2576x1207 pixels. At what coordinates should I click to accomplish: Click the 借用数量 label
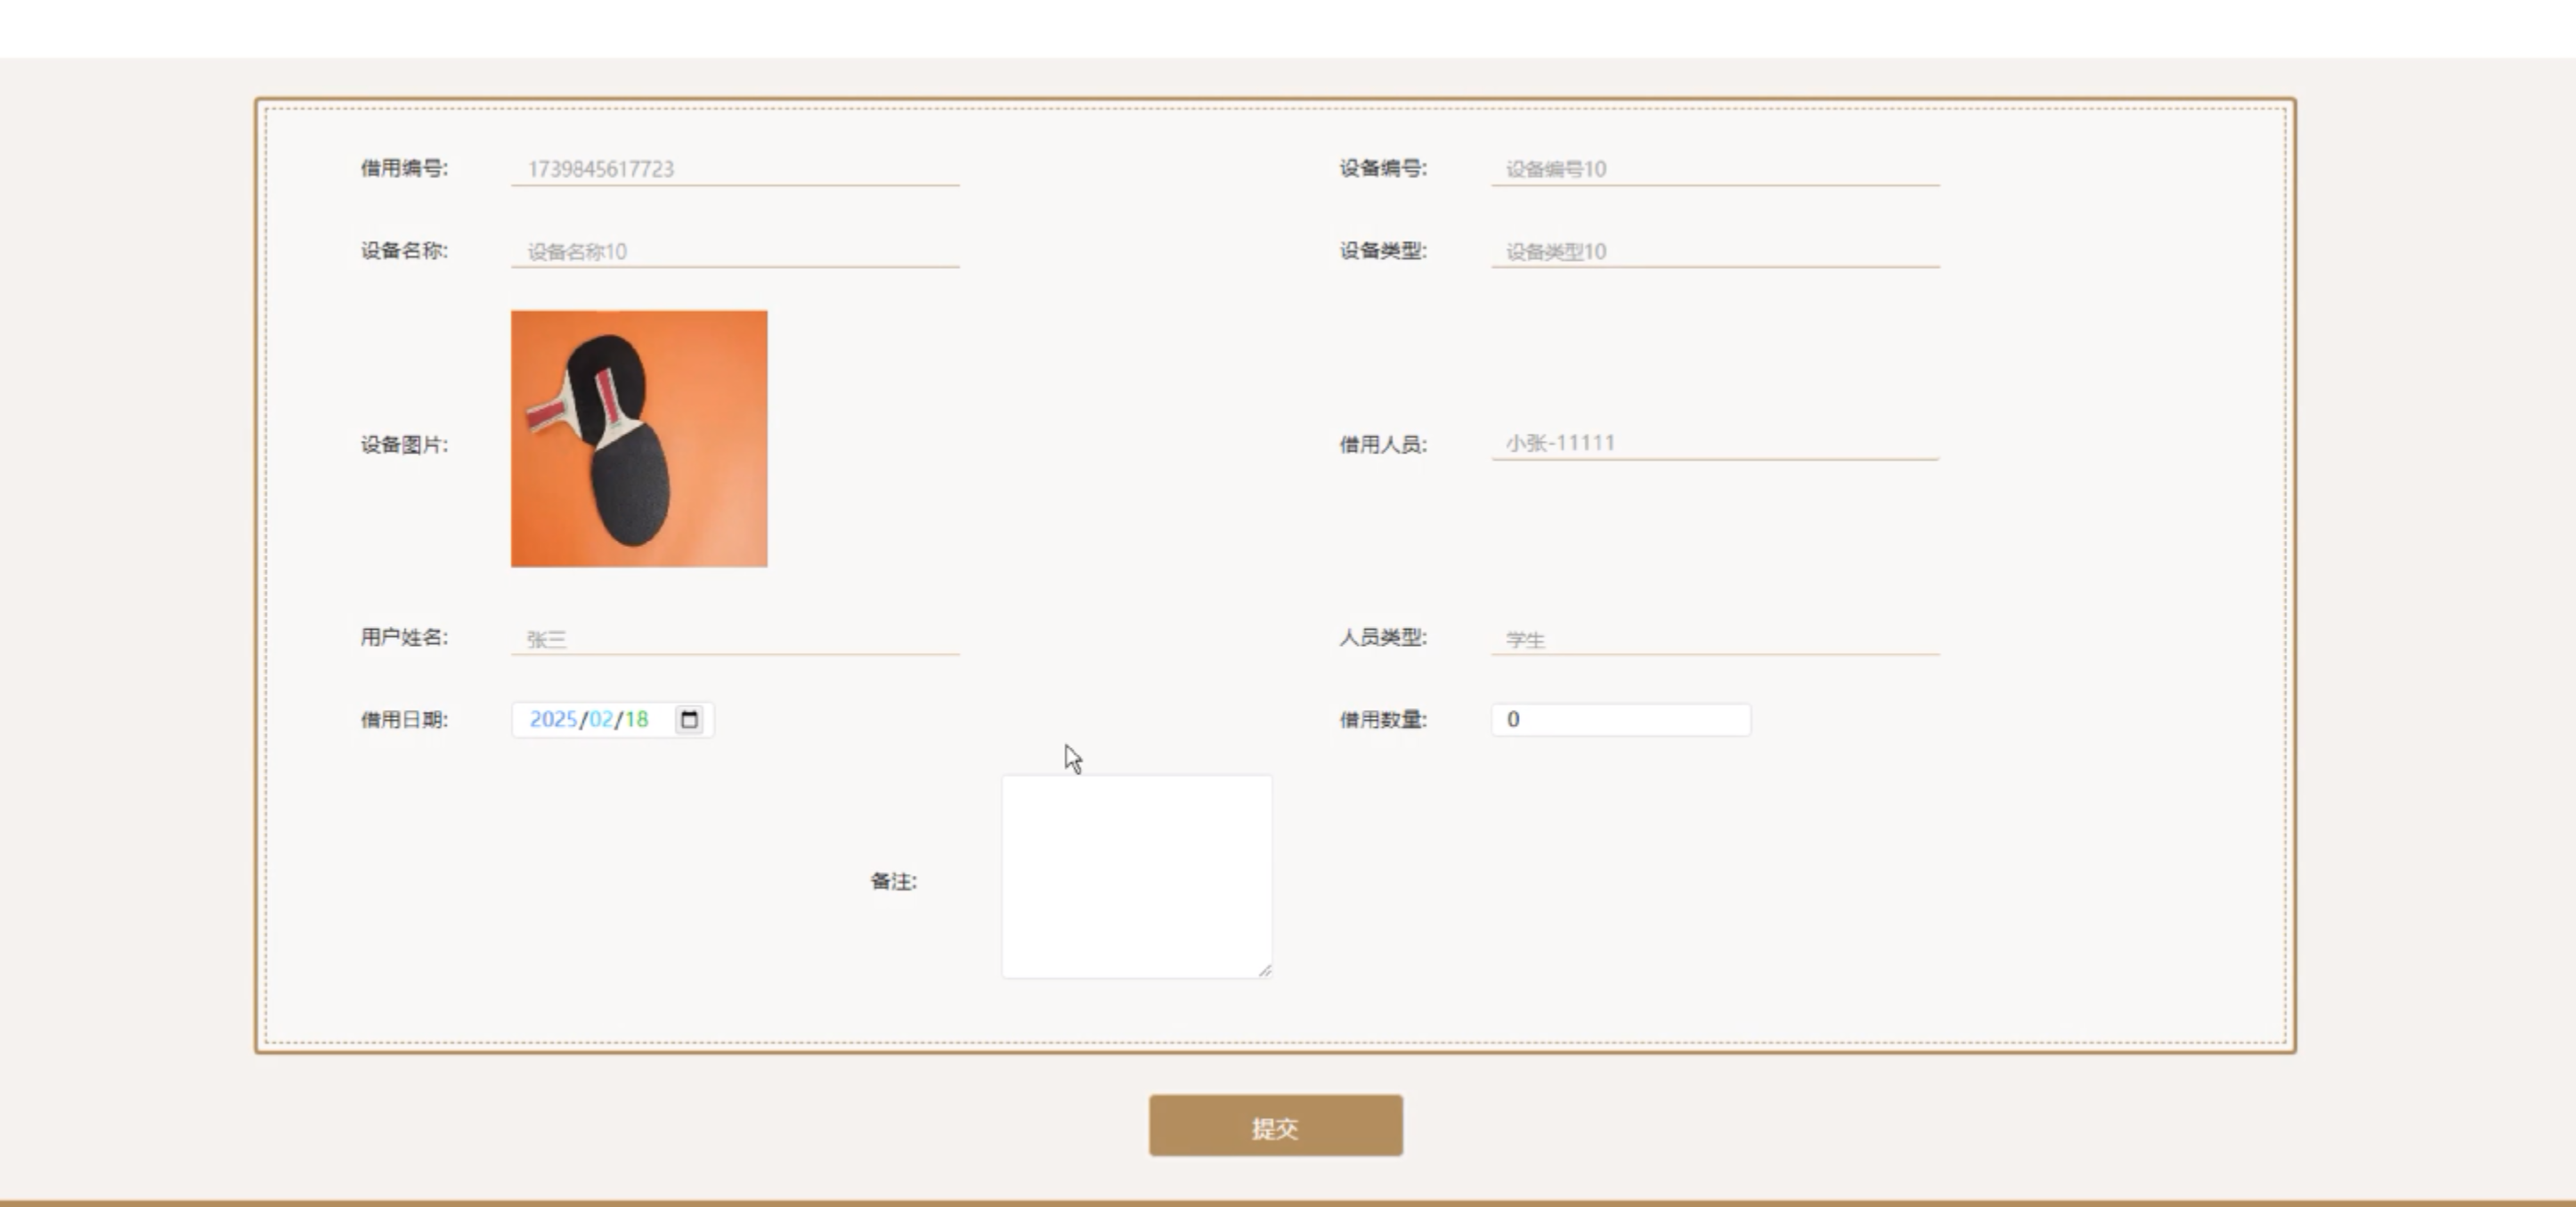coord(1383,719)
